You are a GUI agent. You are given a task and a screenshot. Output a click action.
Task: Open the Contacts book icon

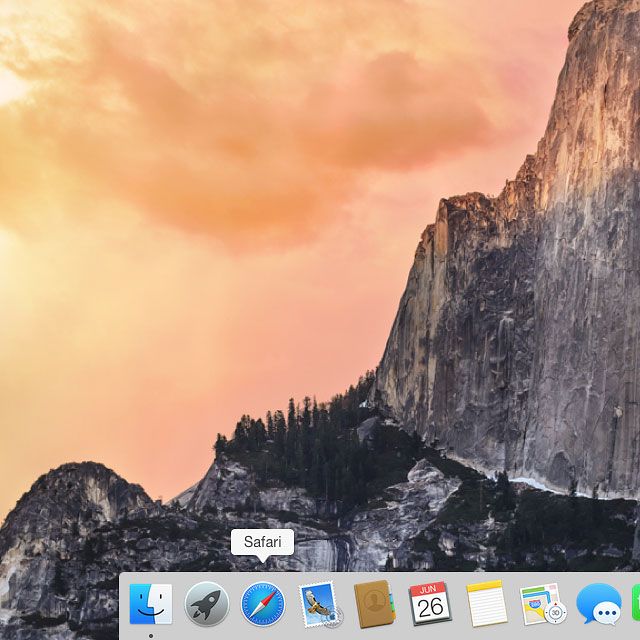tap(374, 604)
